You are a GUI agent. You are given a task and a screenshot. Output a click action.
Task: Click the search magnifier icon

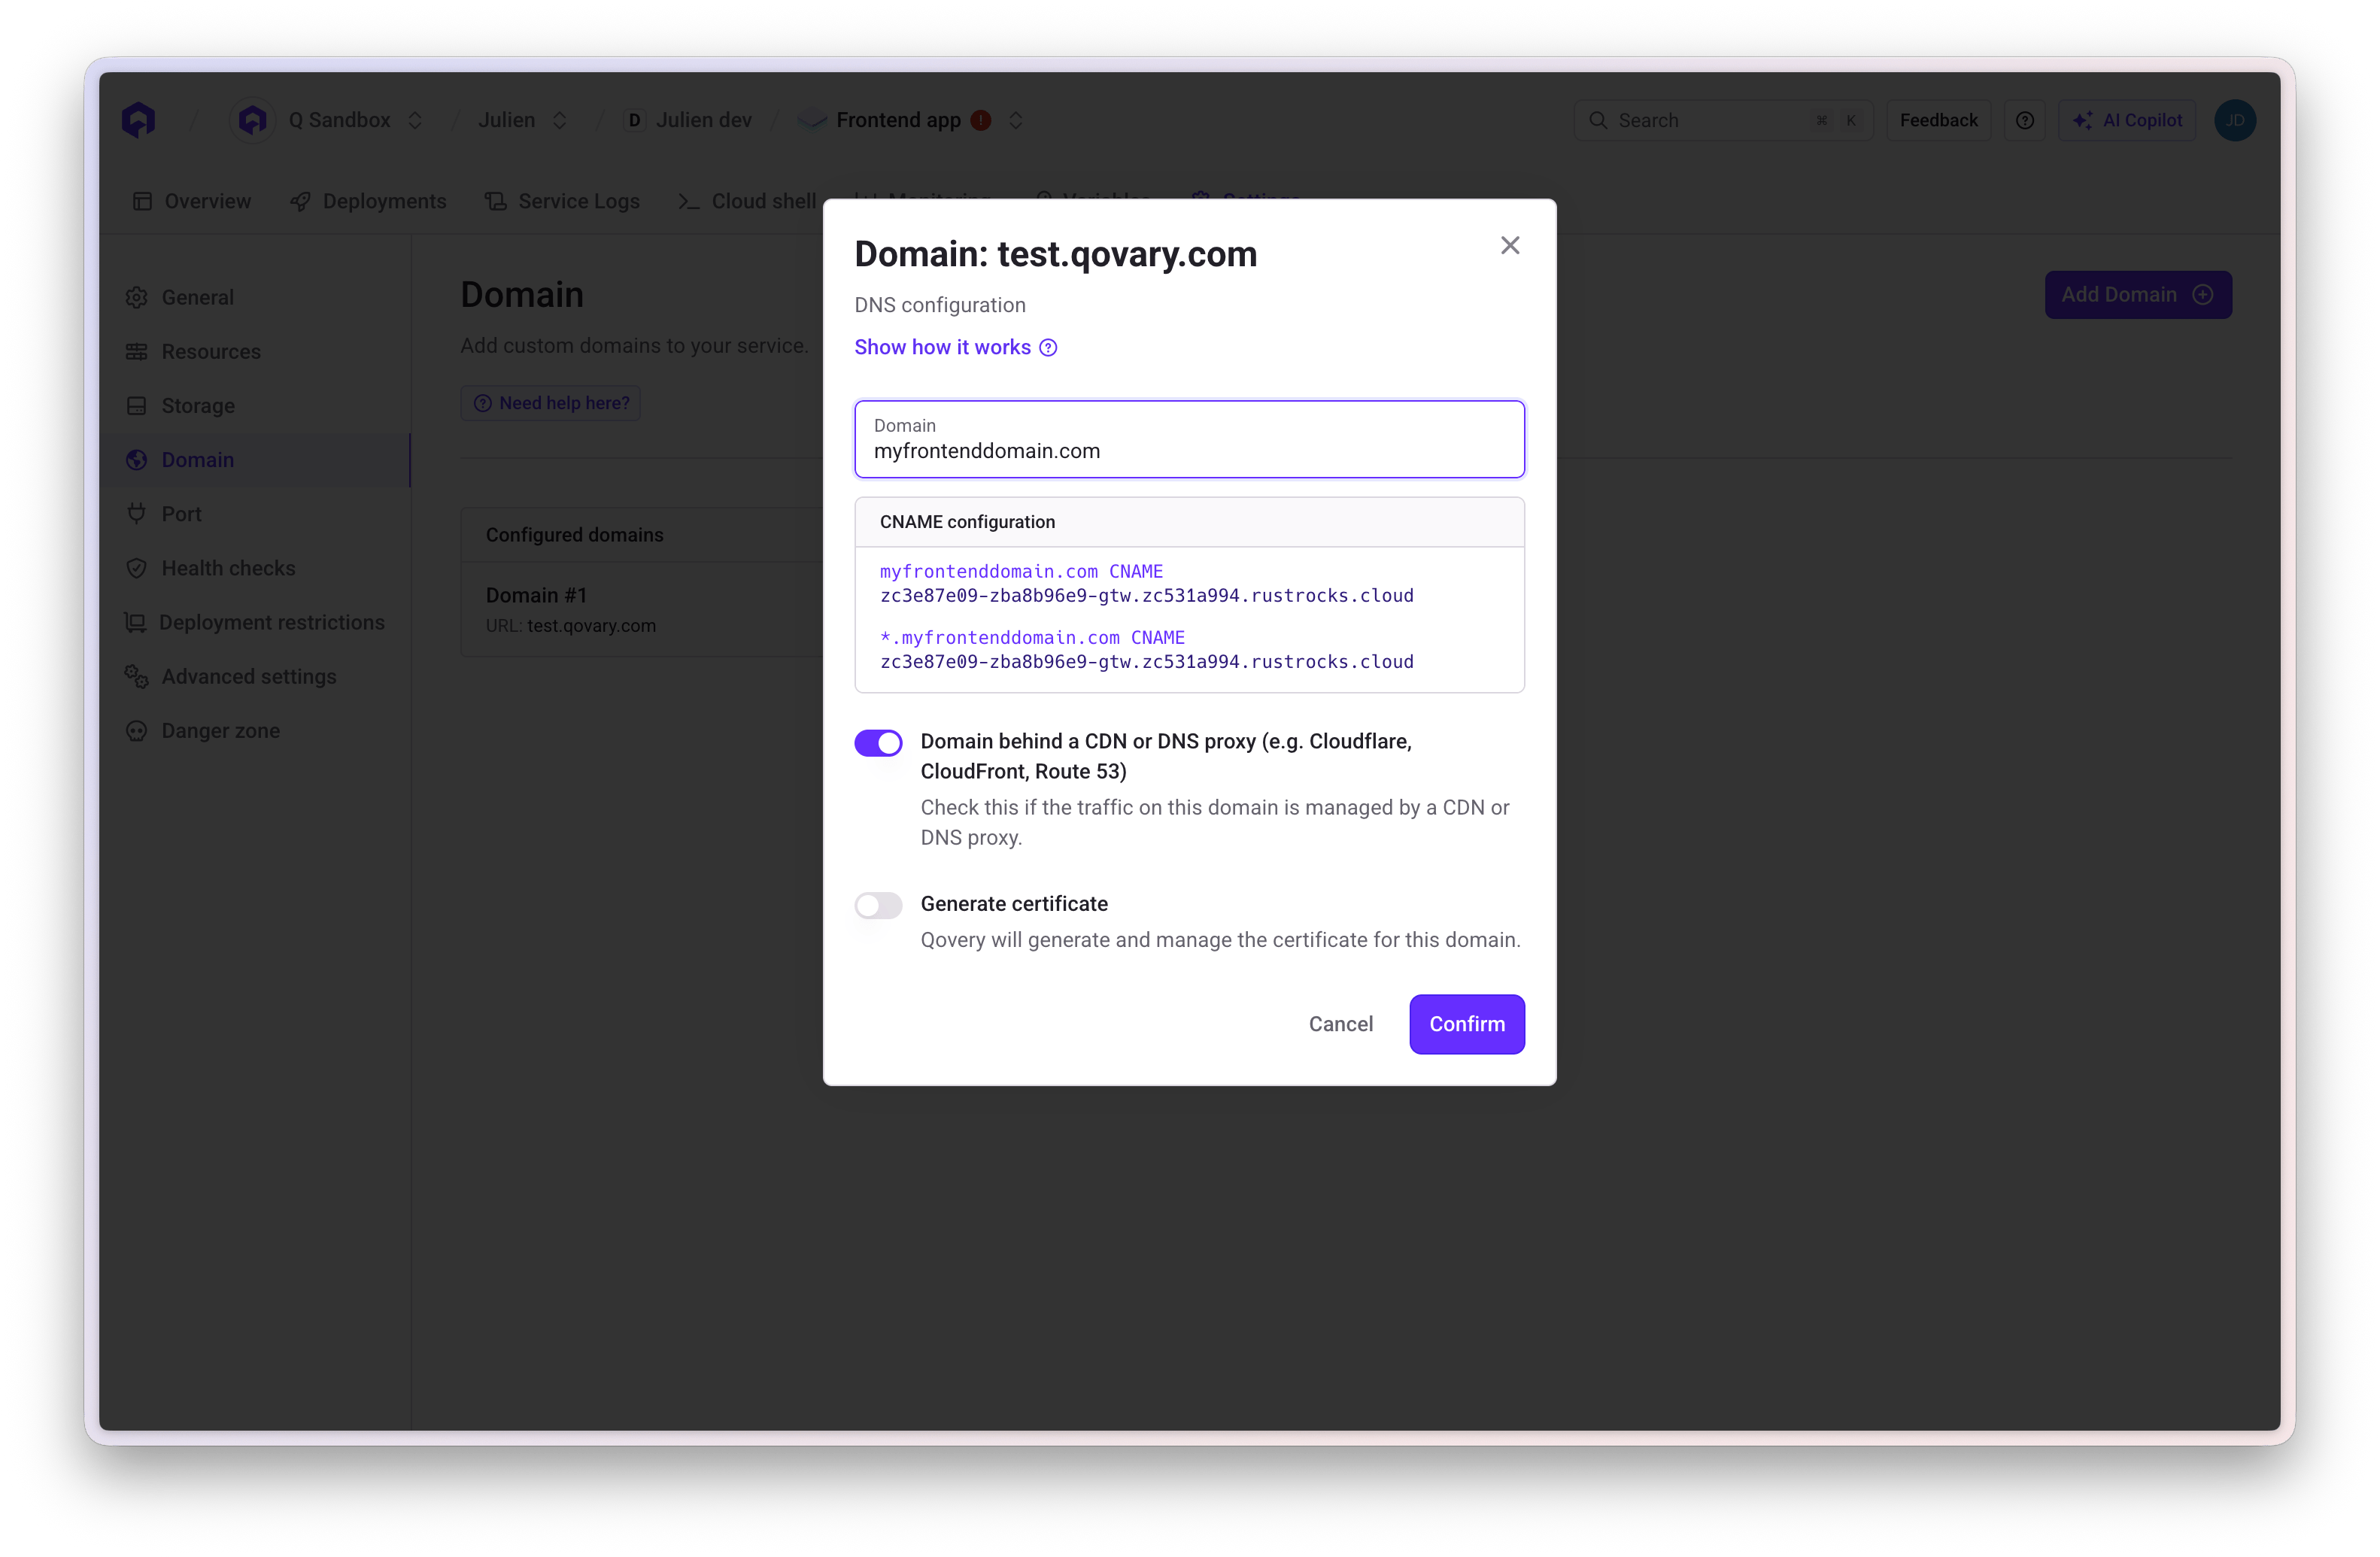1597,120
